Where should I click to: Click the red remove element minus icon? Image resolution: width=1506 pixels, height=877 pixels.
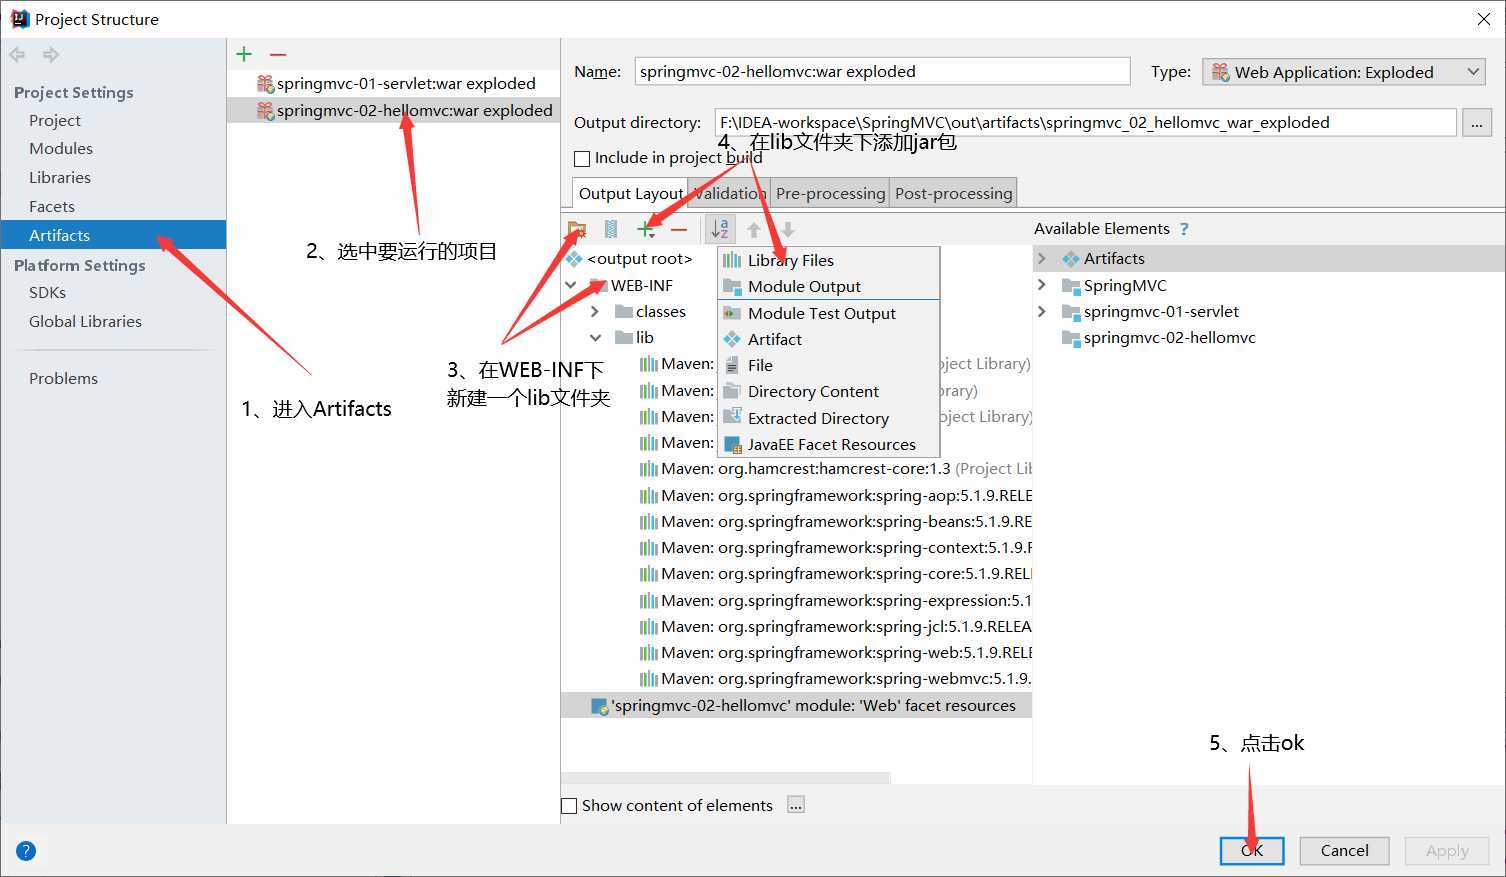(680, 230)
